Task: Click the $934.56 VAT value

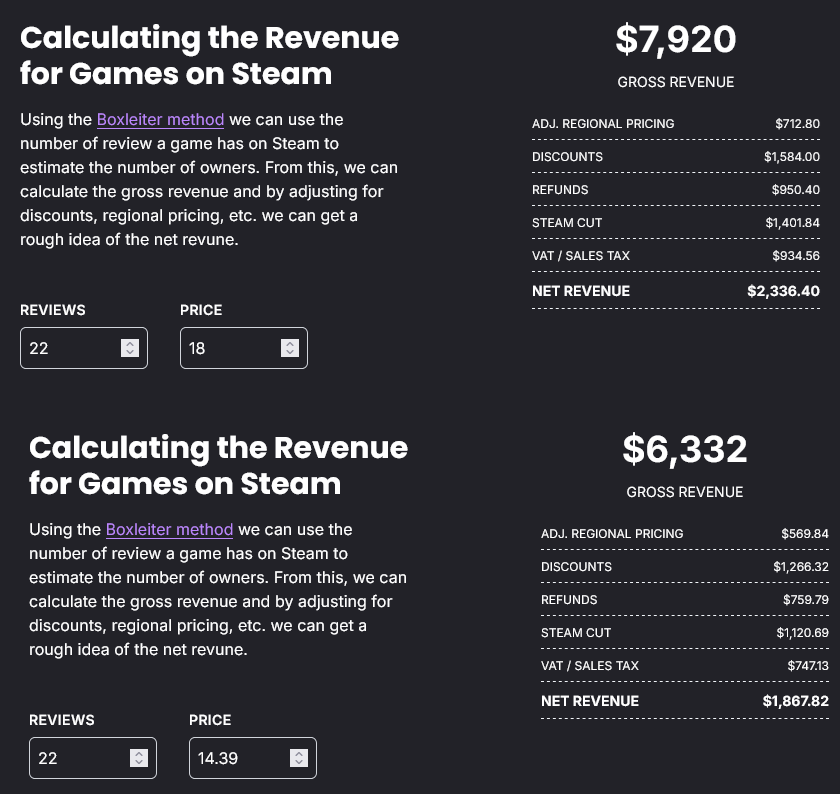Action: coord(796,256)
